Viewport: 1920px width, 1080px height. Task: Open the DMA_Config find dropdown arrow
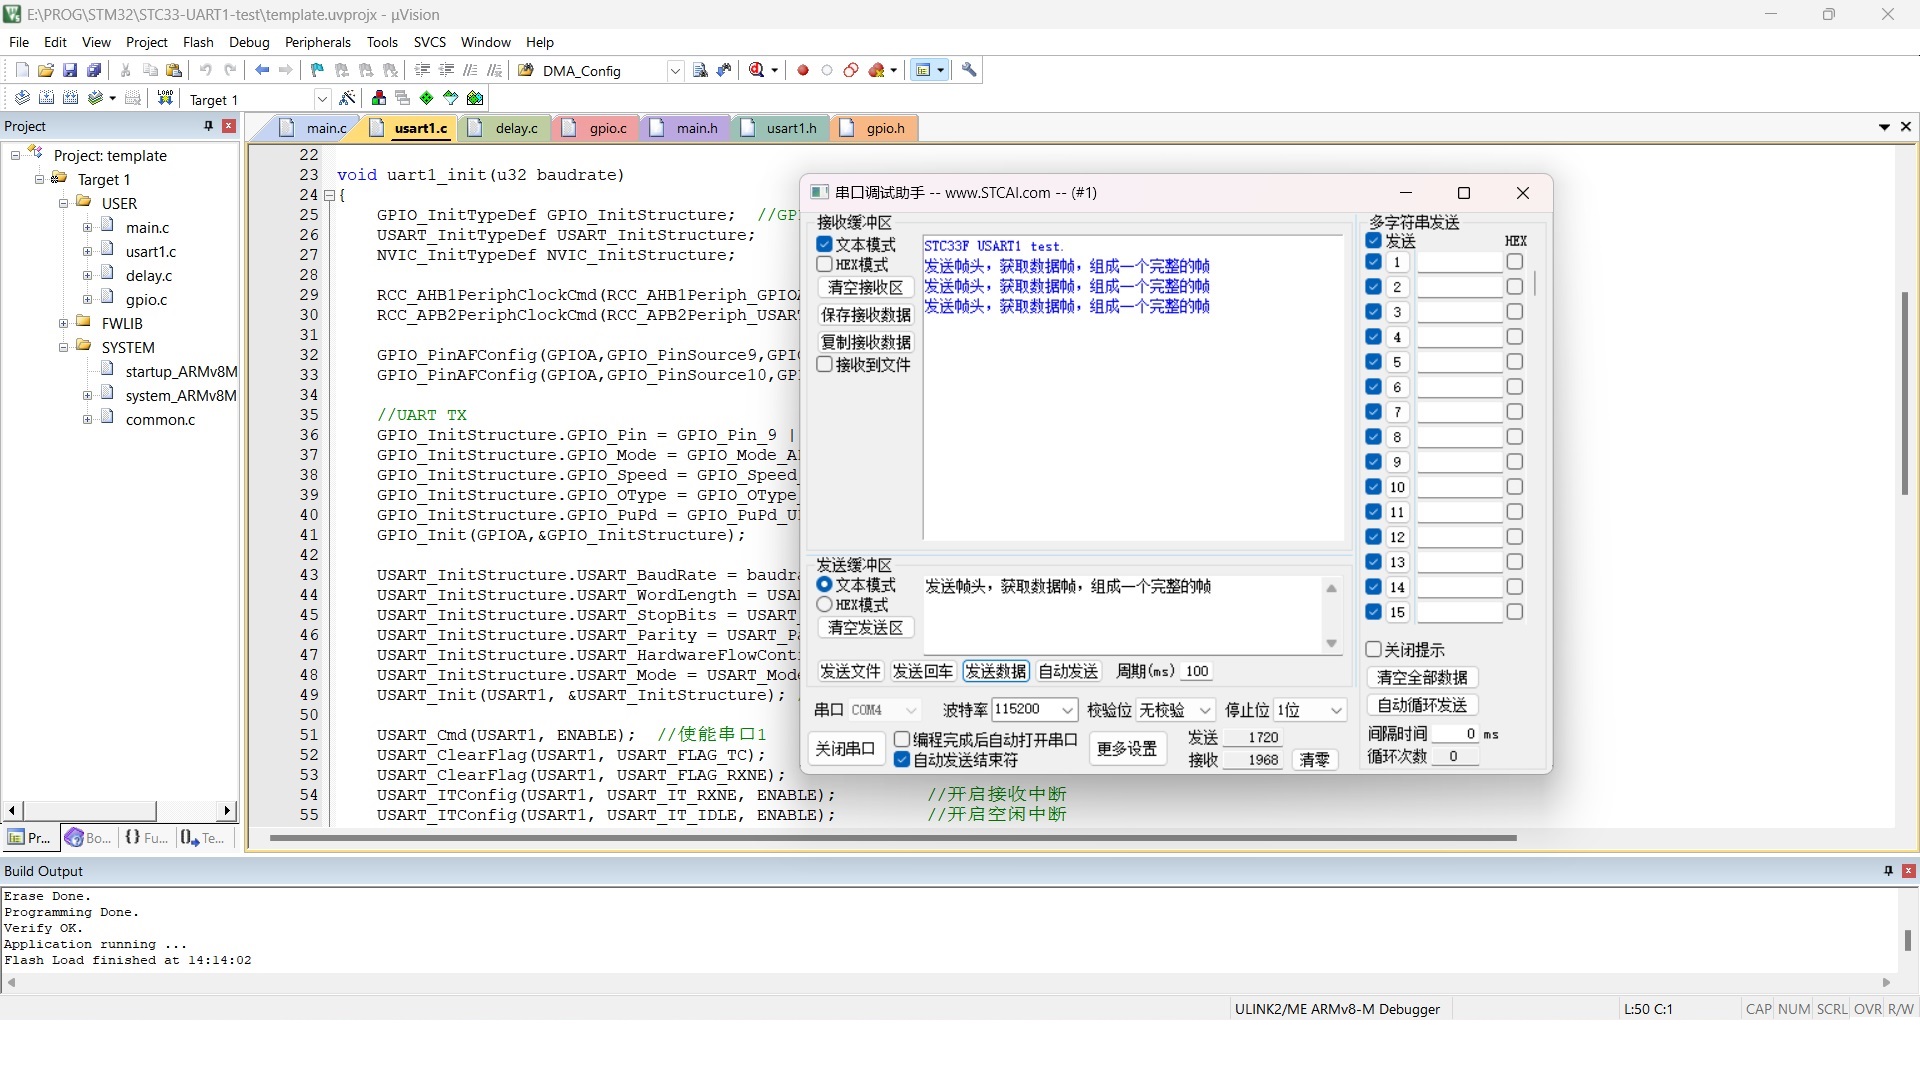(x=675, y=71)
